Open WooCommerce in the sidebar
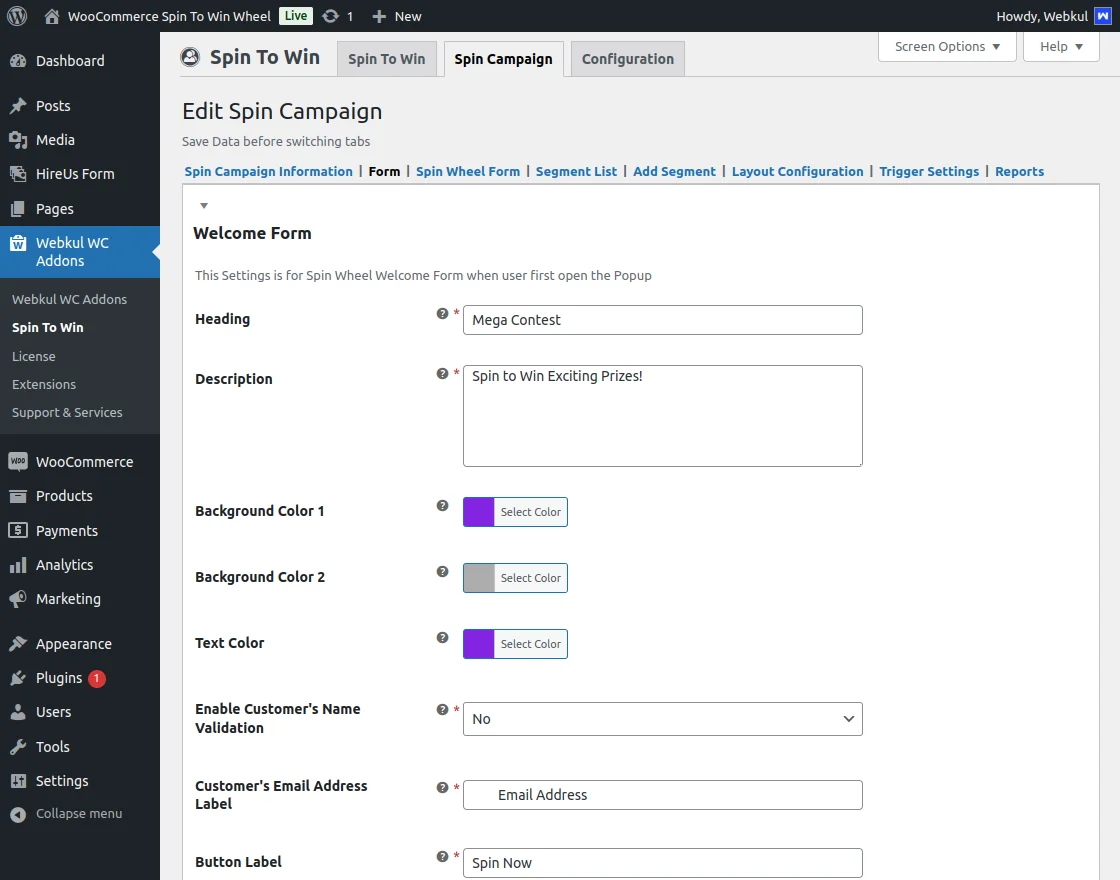Image resolution: width=1120 pixels, height=880 pixels. tap(84, 462)
